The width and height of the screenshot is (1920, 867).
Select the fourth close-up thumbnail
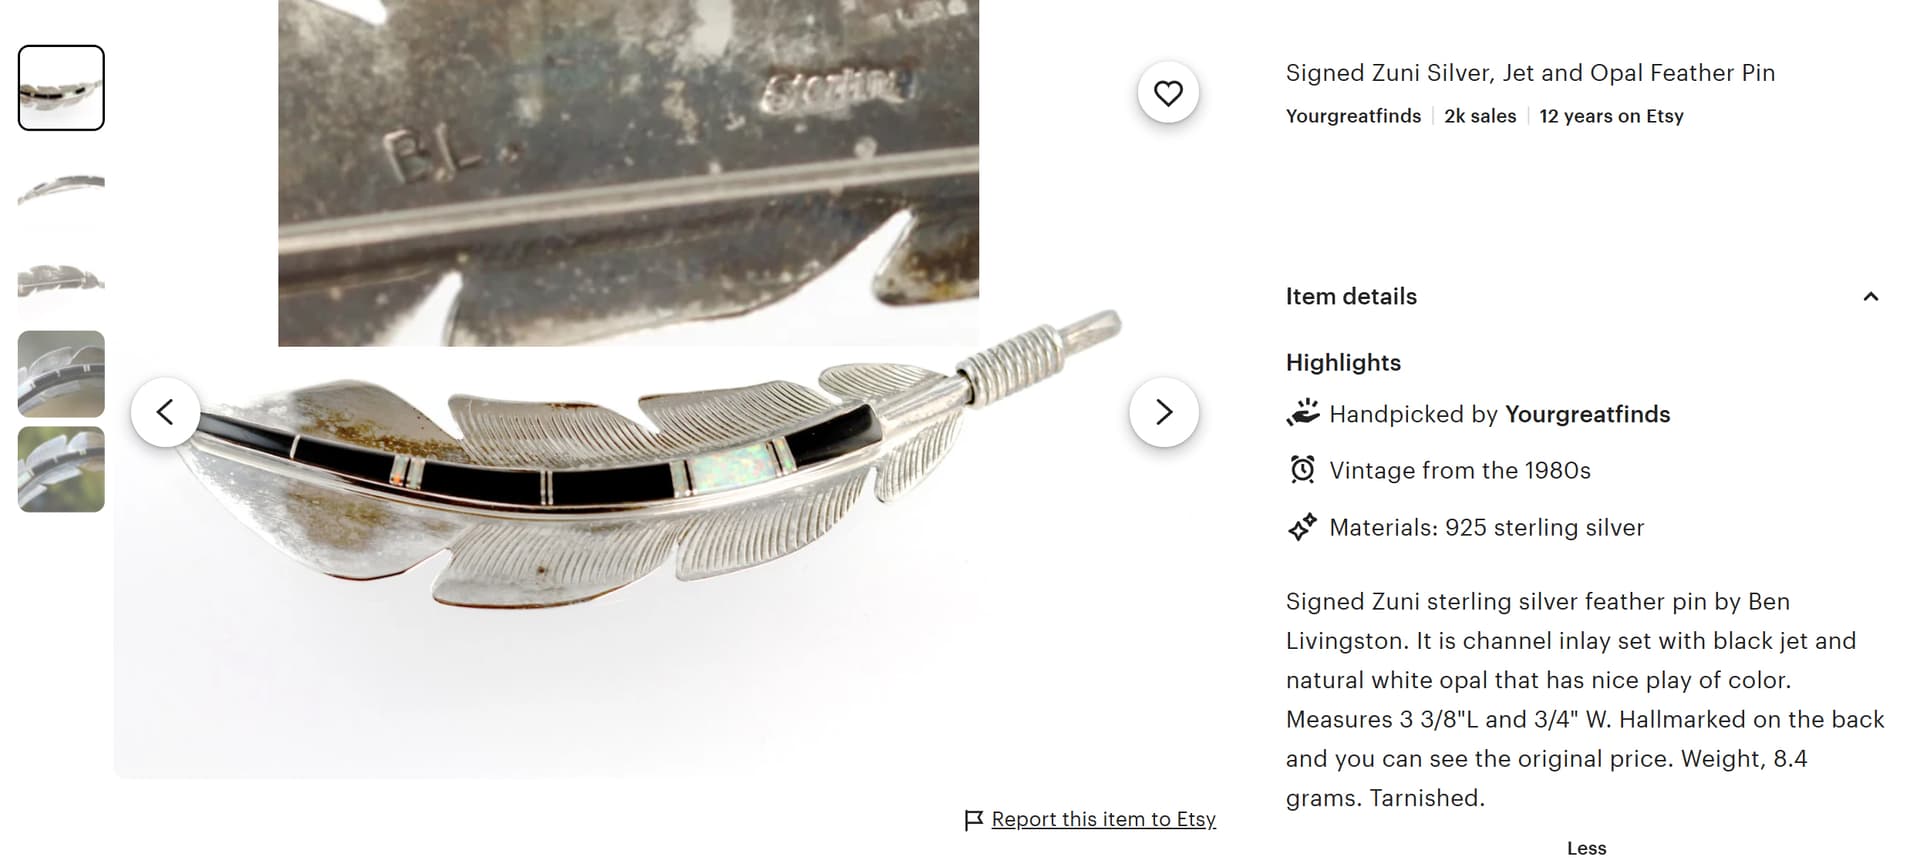click(61, 374)
